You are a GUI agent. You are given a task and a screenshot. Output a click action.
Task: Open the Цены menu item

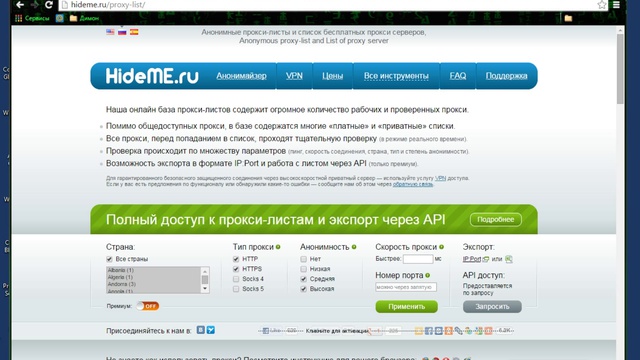tap(332, 76)
